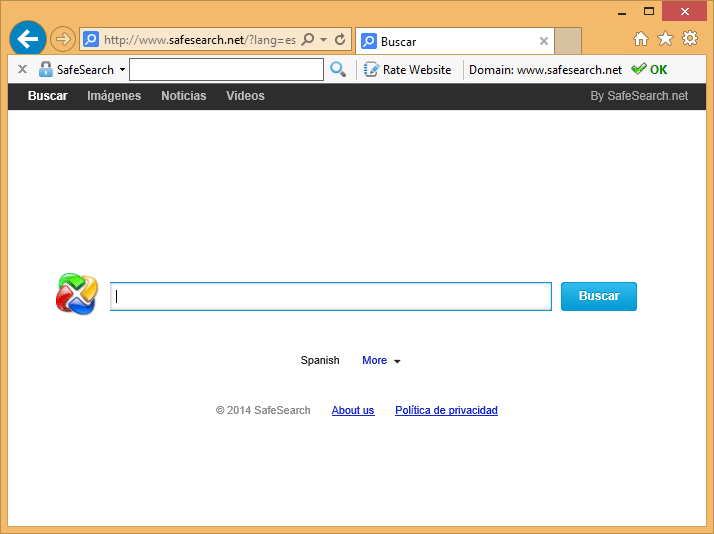This screenshot has width=714, height=534.
Task: Click the blue site favicon in address bar
Action: tap(91, 40)
